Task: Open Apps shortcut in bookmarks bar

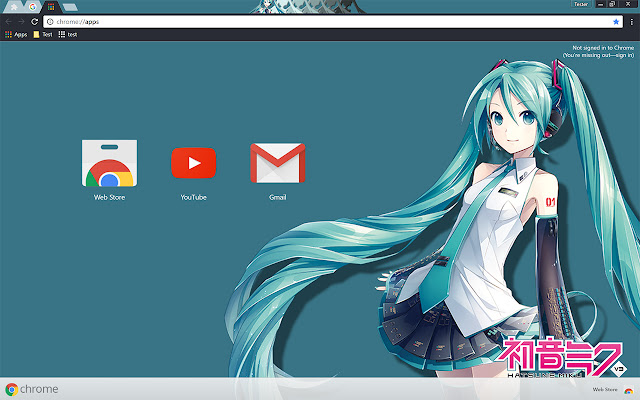Action: 16,35
